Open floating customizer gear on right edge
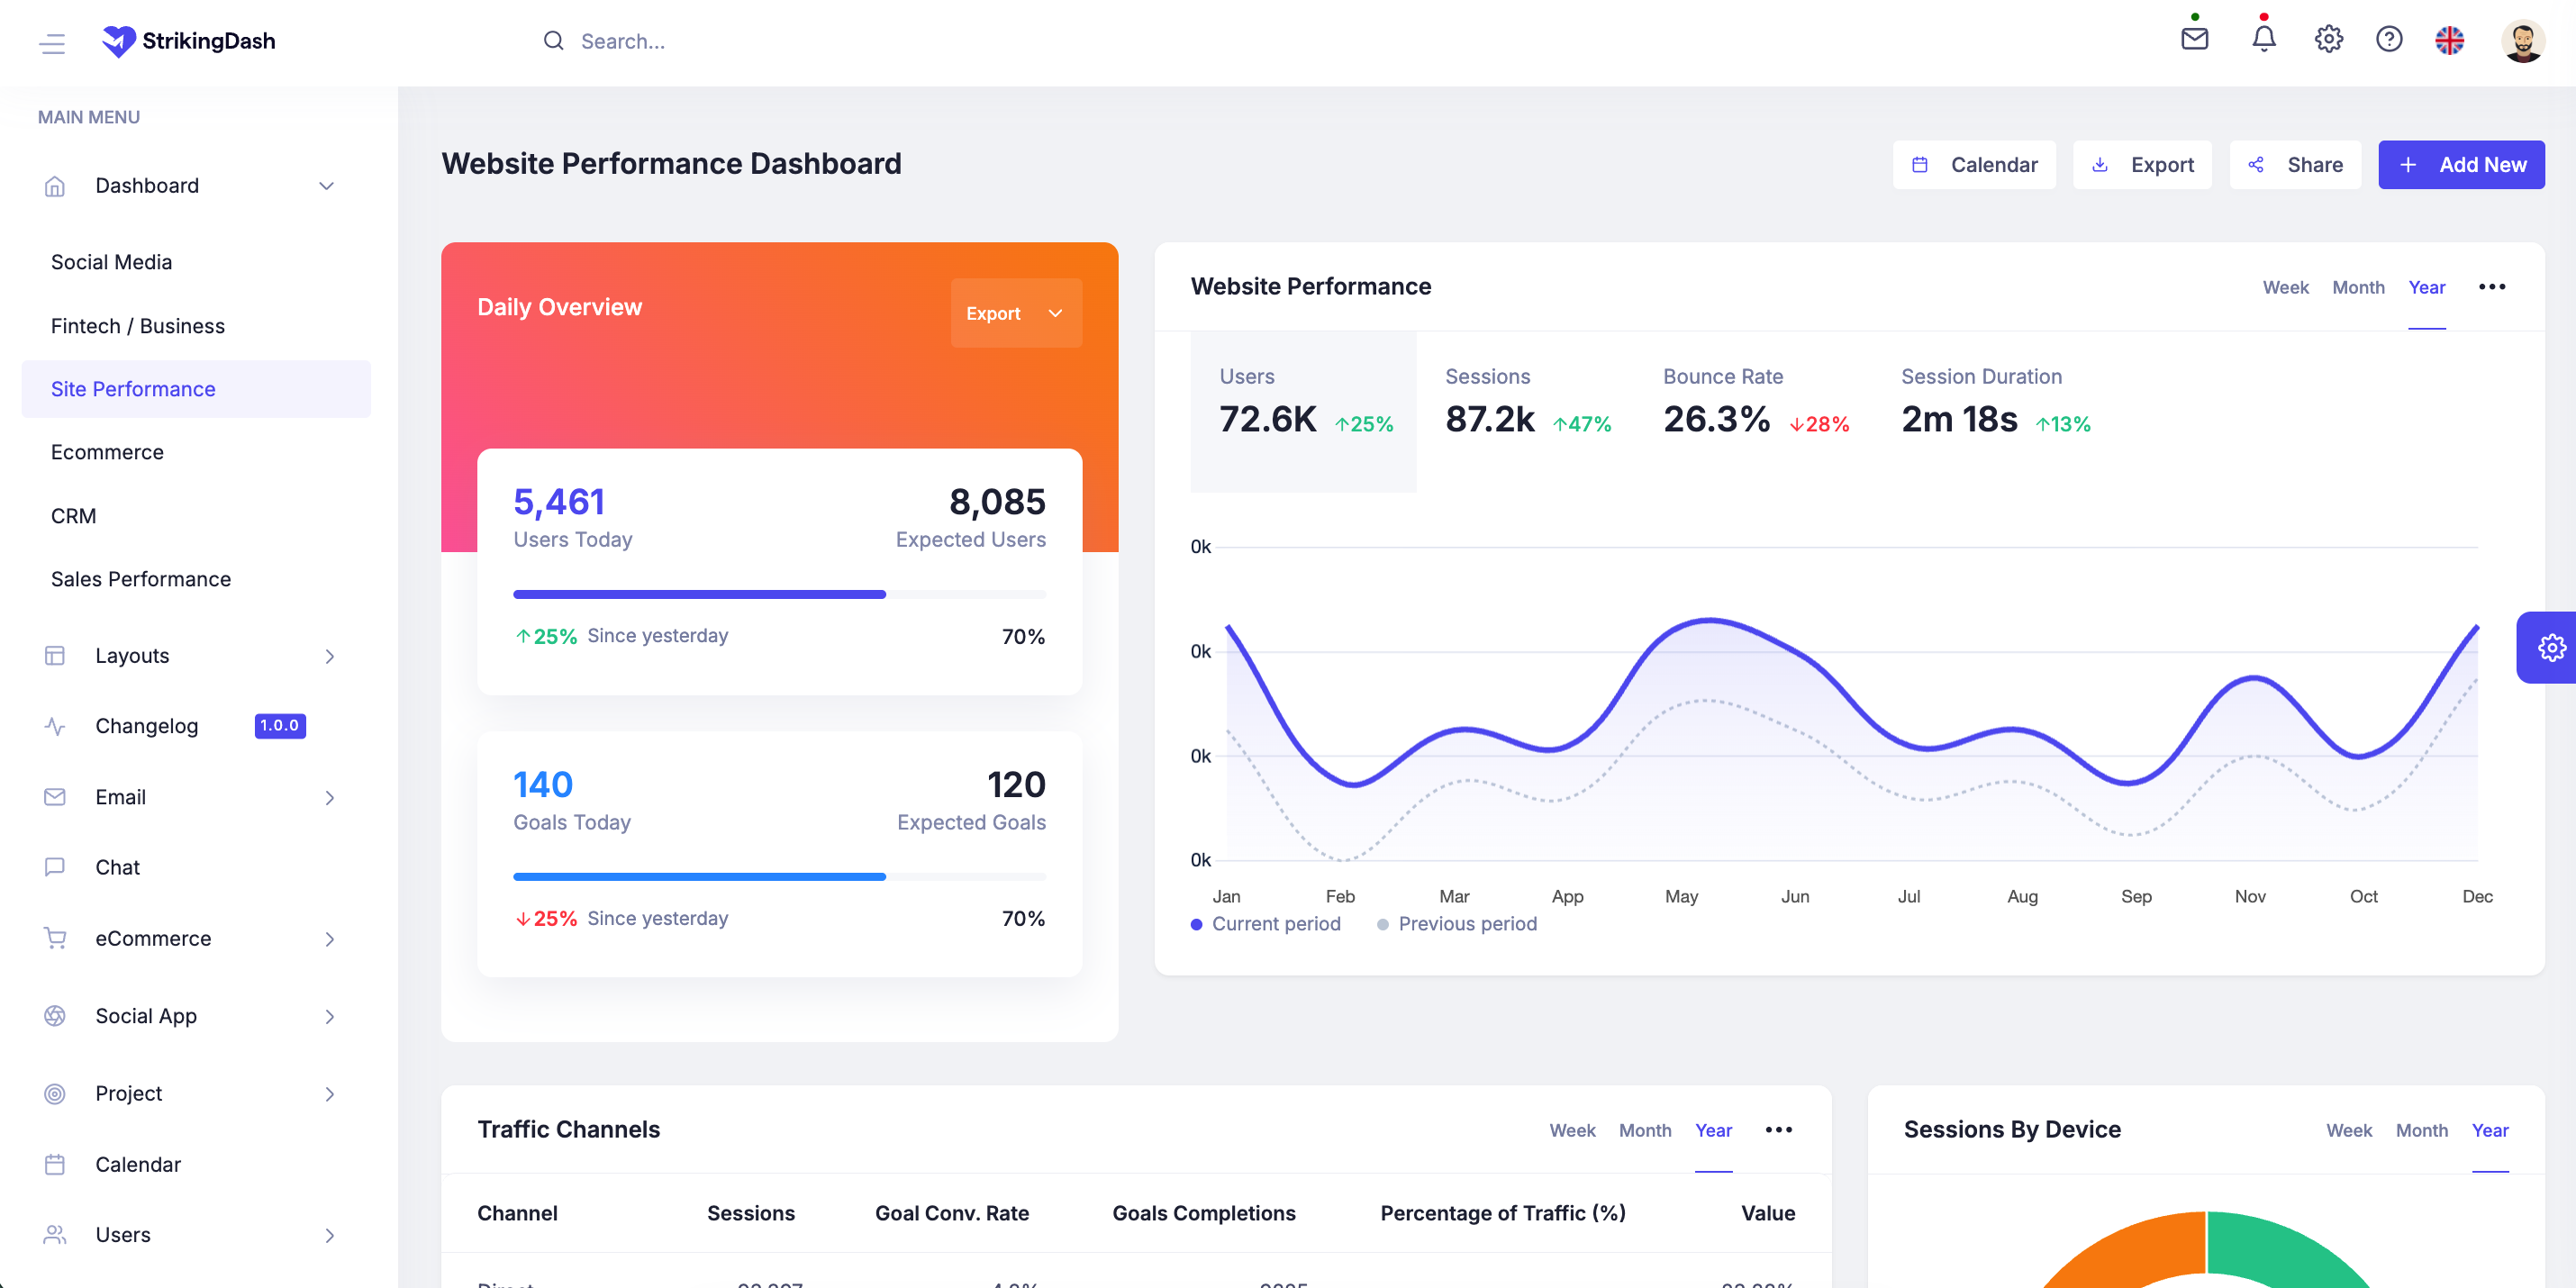The image size is (2576, 1288). point(2550,648)
